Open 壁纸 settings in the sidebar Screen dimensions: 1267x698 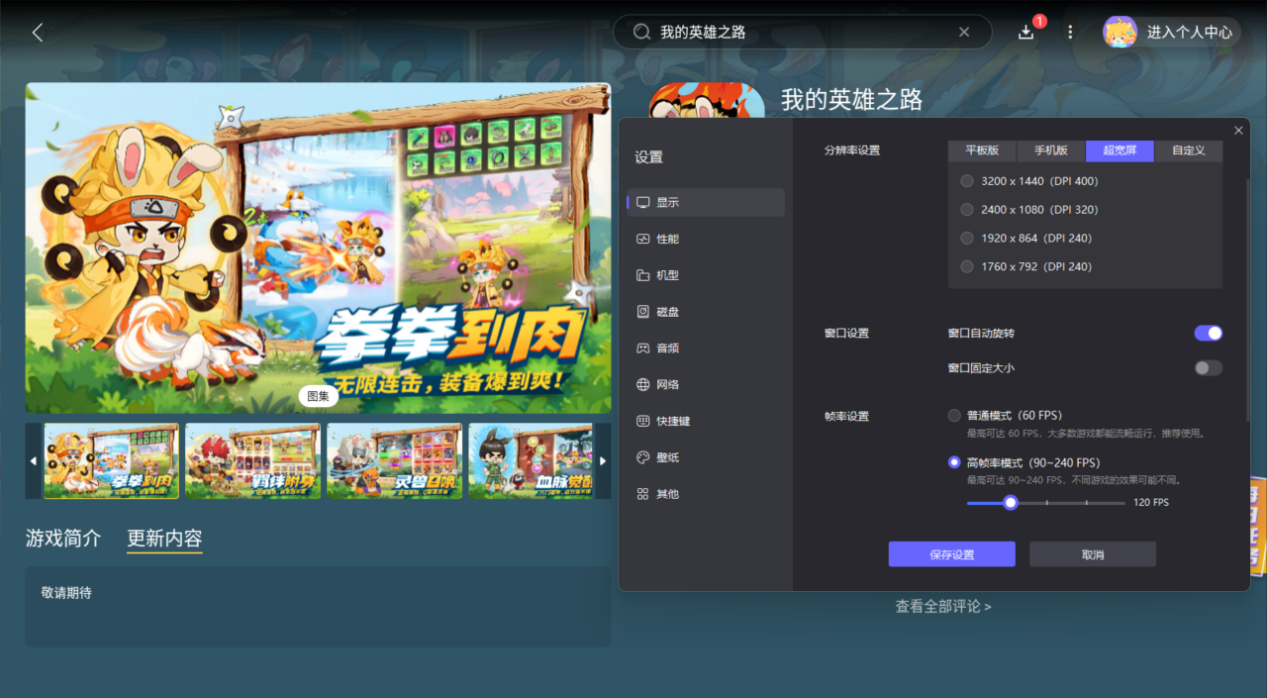(706, 457)
